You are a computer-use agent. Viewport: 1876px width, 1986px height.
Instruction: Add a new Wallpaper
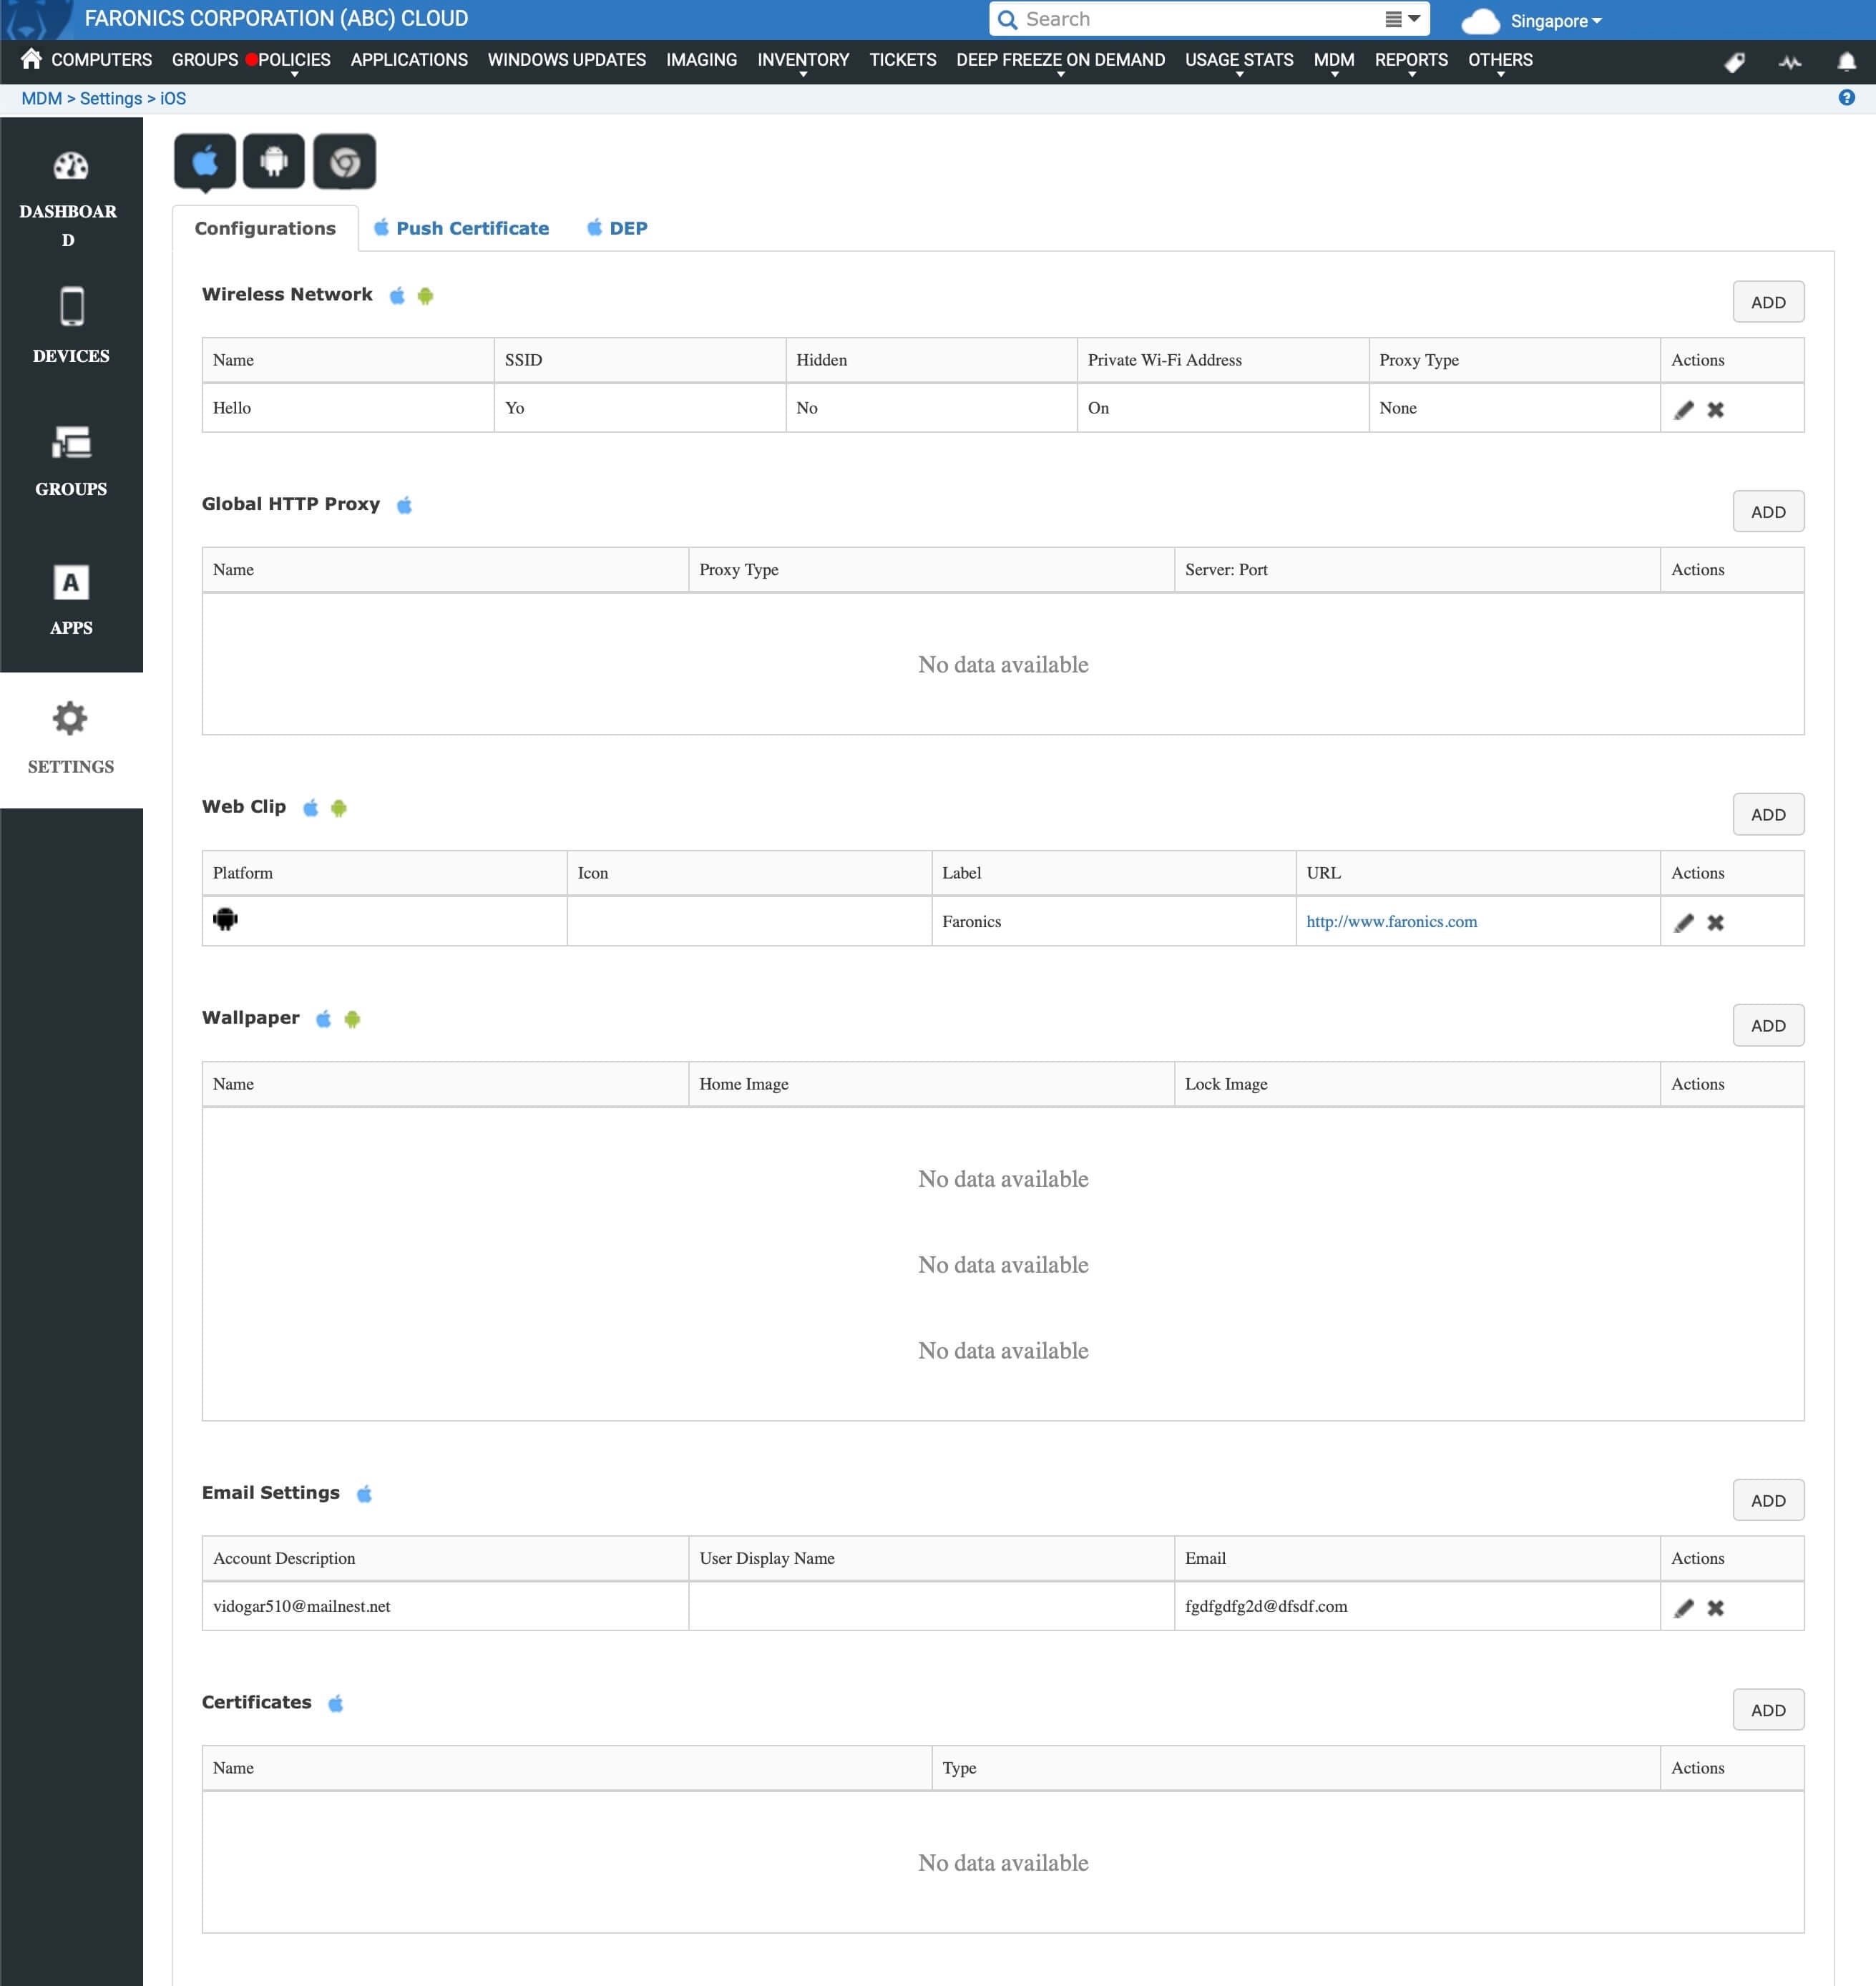click(x=1767, y=1025)
